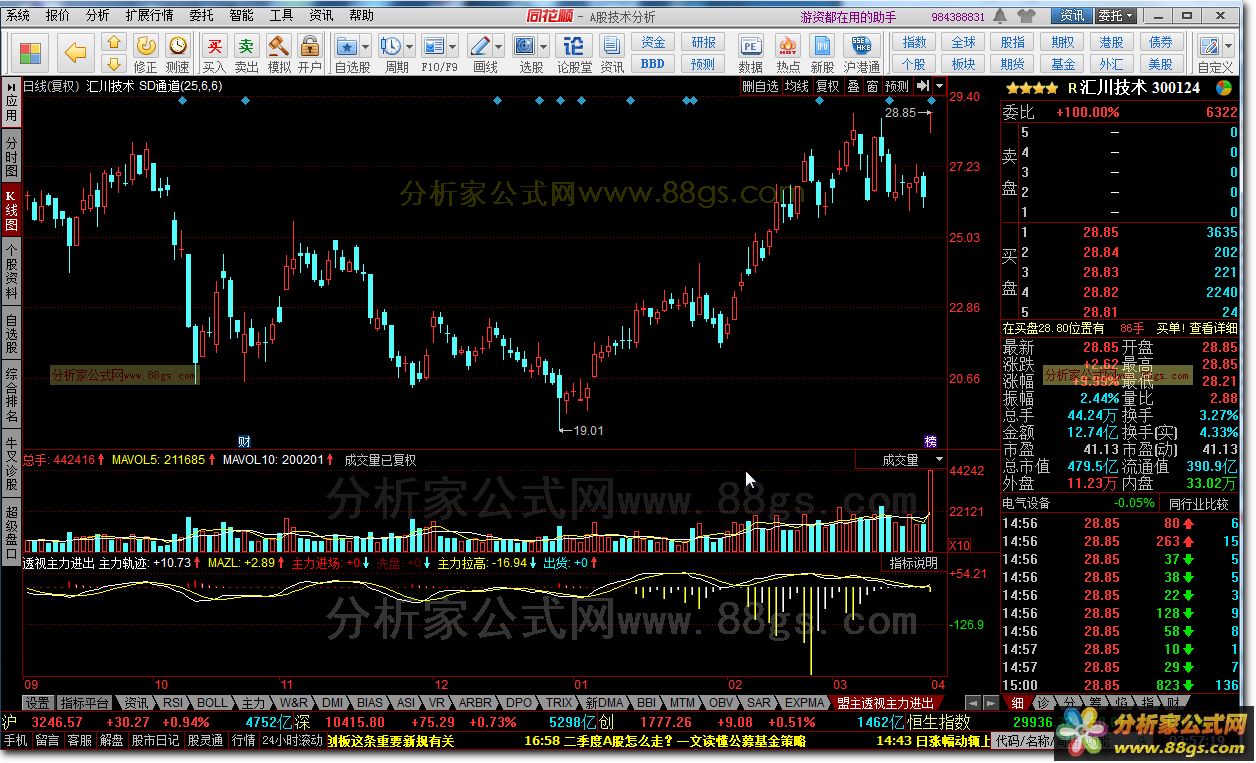Open the 新股 IPO icon
1256x763 pixels.
(x=823, y=47)
